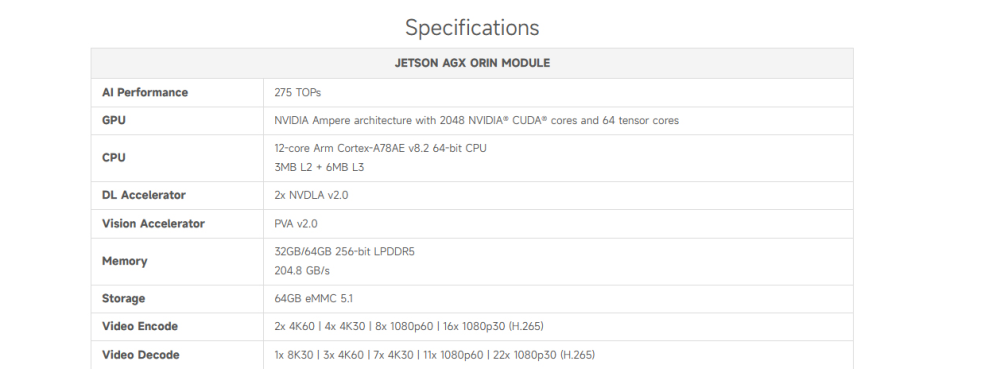Click the DL Accelerator row label

(143, 195)
